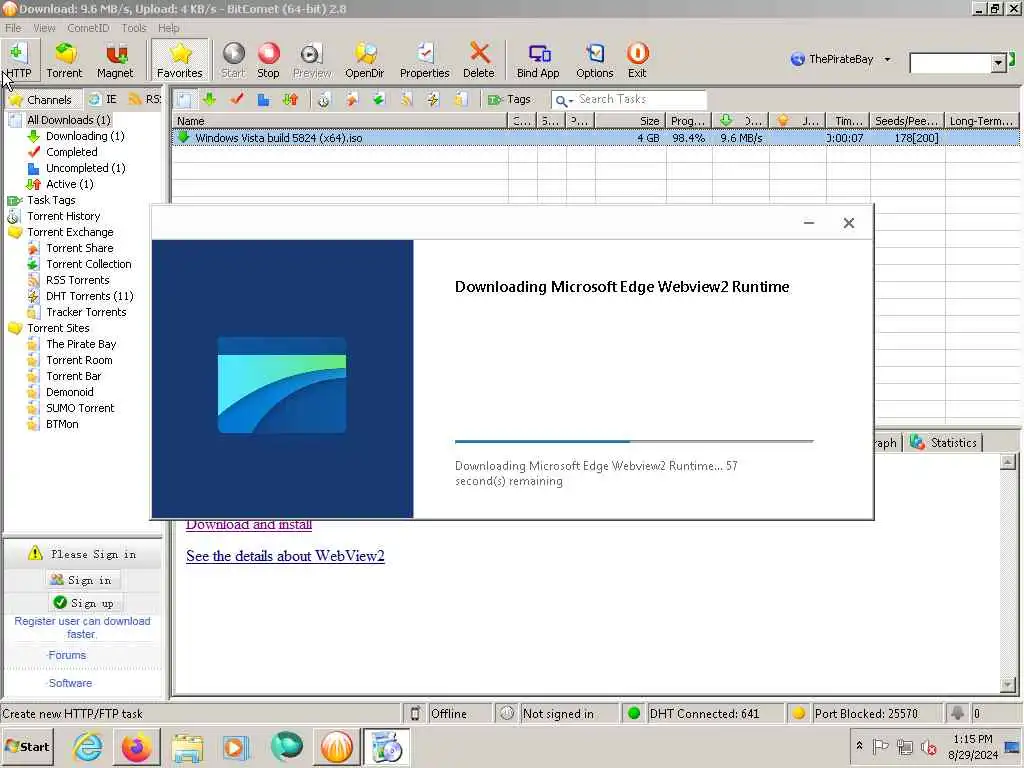This screenshot has height=768, width=1024.
Task: Select Completed category in sidebar
Action: (x=72, y=152)
